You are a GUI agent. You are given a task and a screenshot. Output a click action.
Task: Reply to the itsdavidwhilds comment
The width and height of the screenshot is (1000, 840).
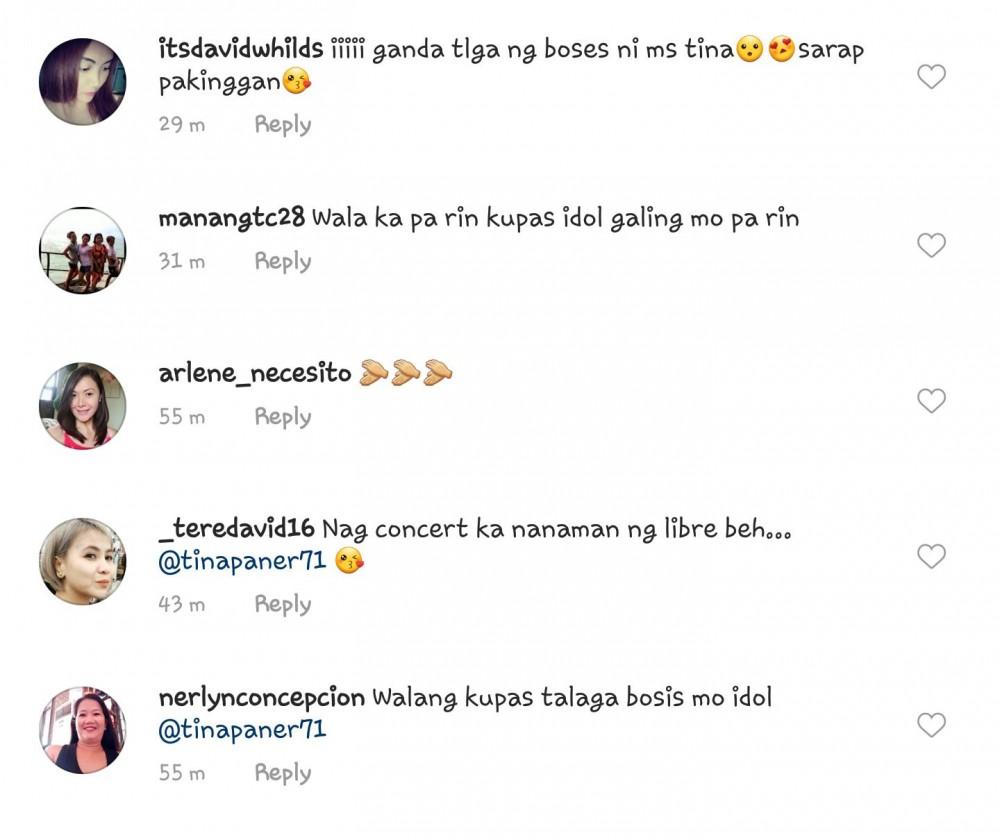283,124
